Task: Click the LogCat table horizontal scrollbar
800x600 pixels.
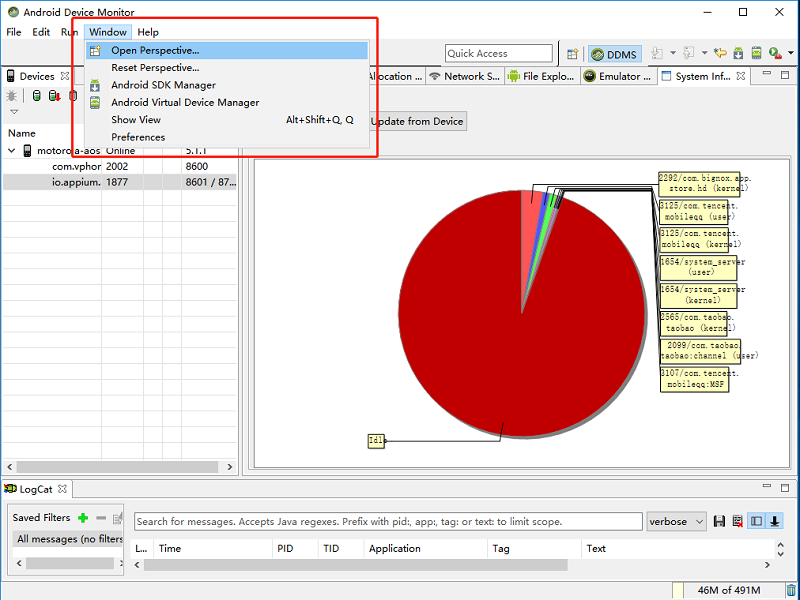Action: [356, 565]
